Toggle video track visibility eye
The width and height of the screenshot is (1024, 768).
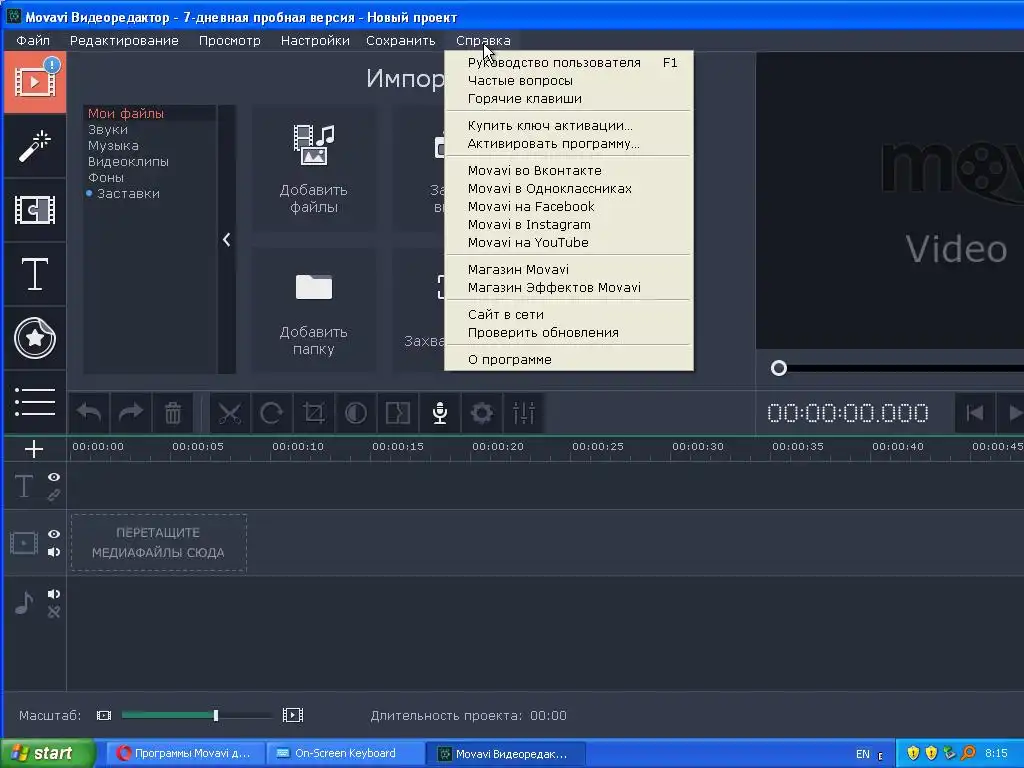point(54,534)
